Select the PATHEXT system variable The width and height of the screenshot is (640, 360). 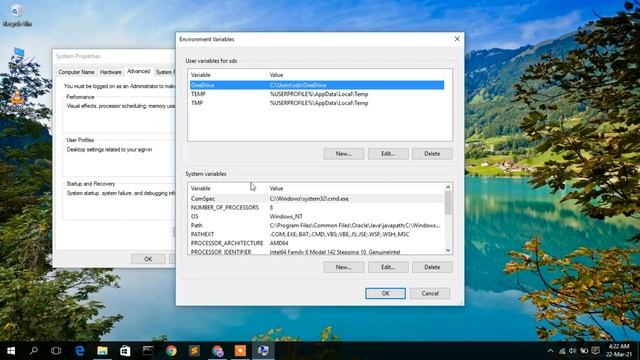(316, 234)
